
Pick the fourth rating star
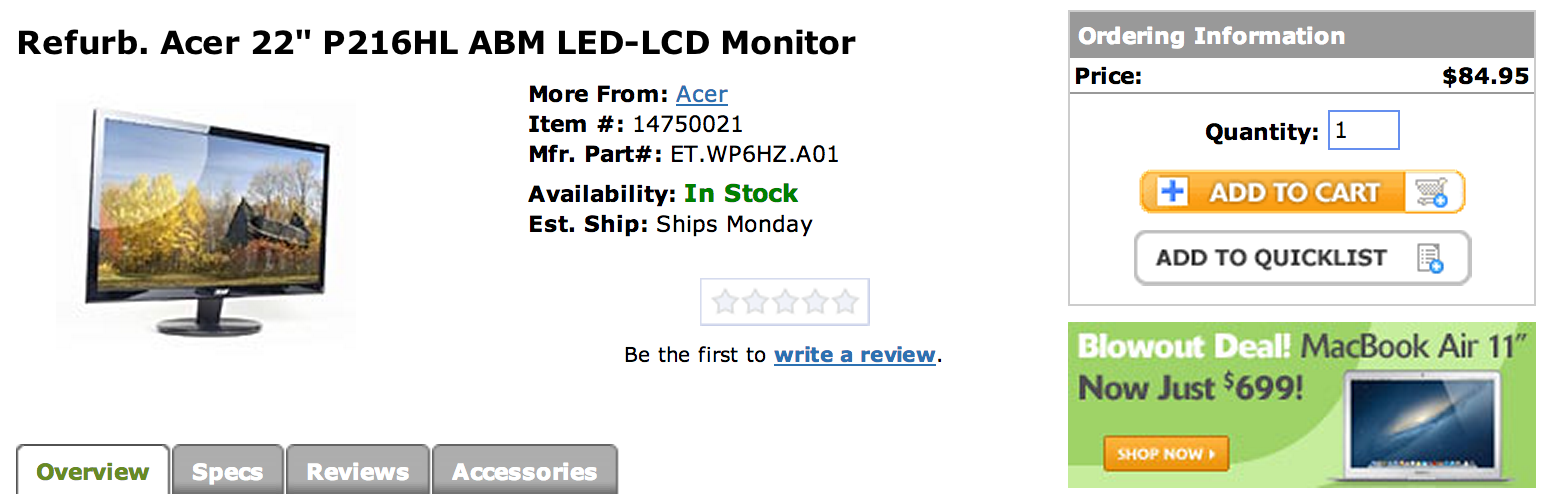[x=815, y=302]
